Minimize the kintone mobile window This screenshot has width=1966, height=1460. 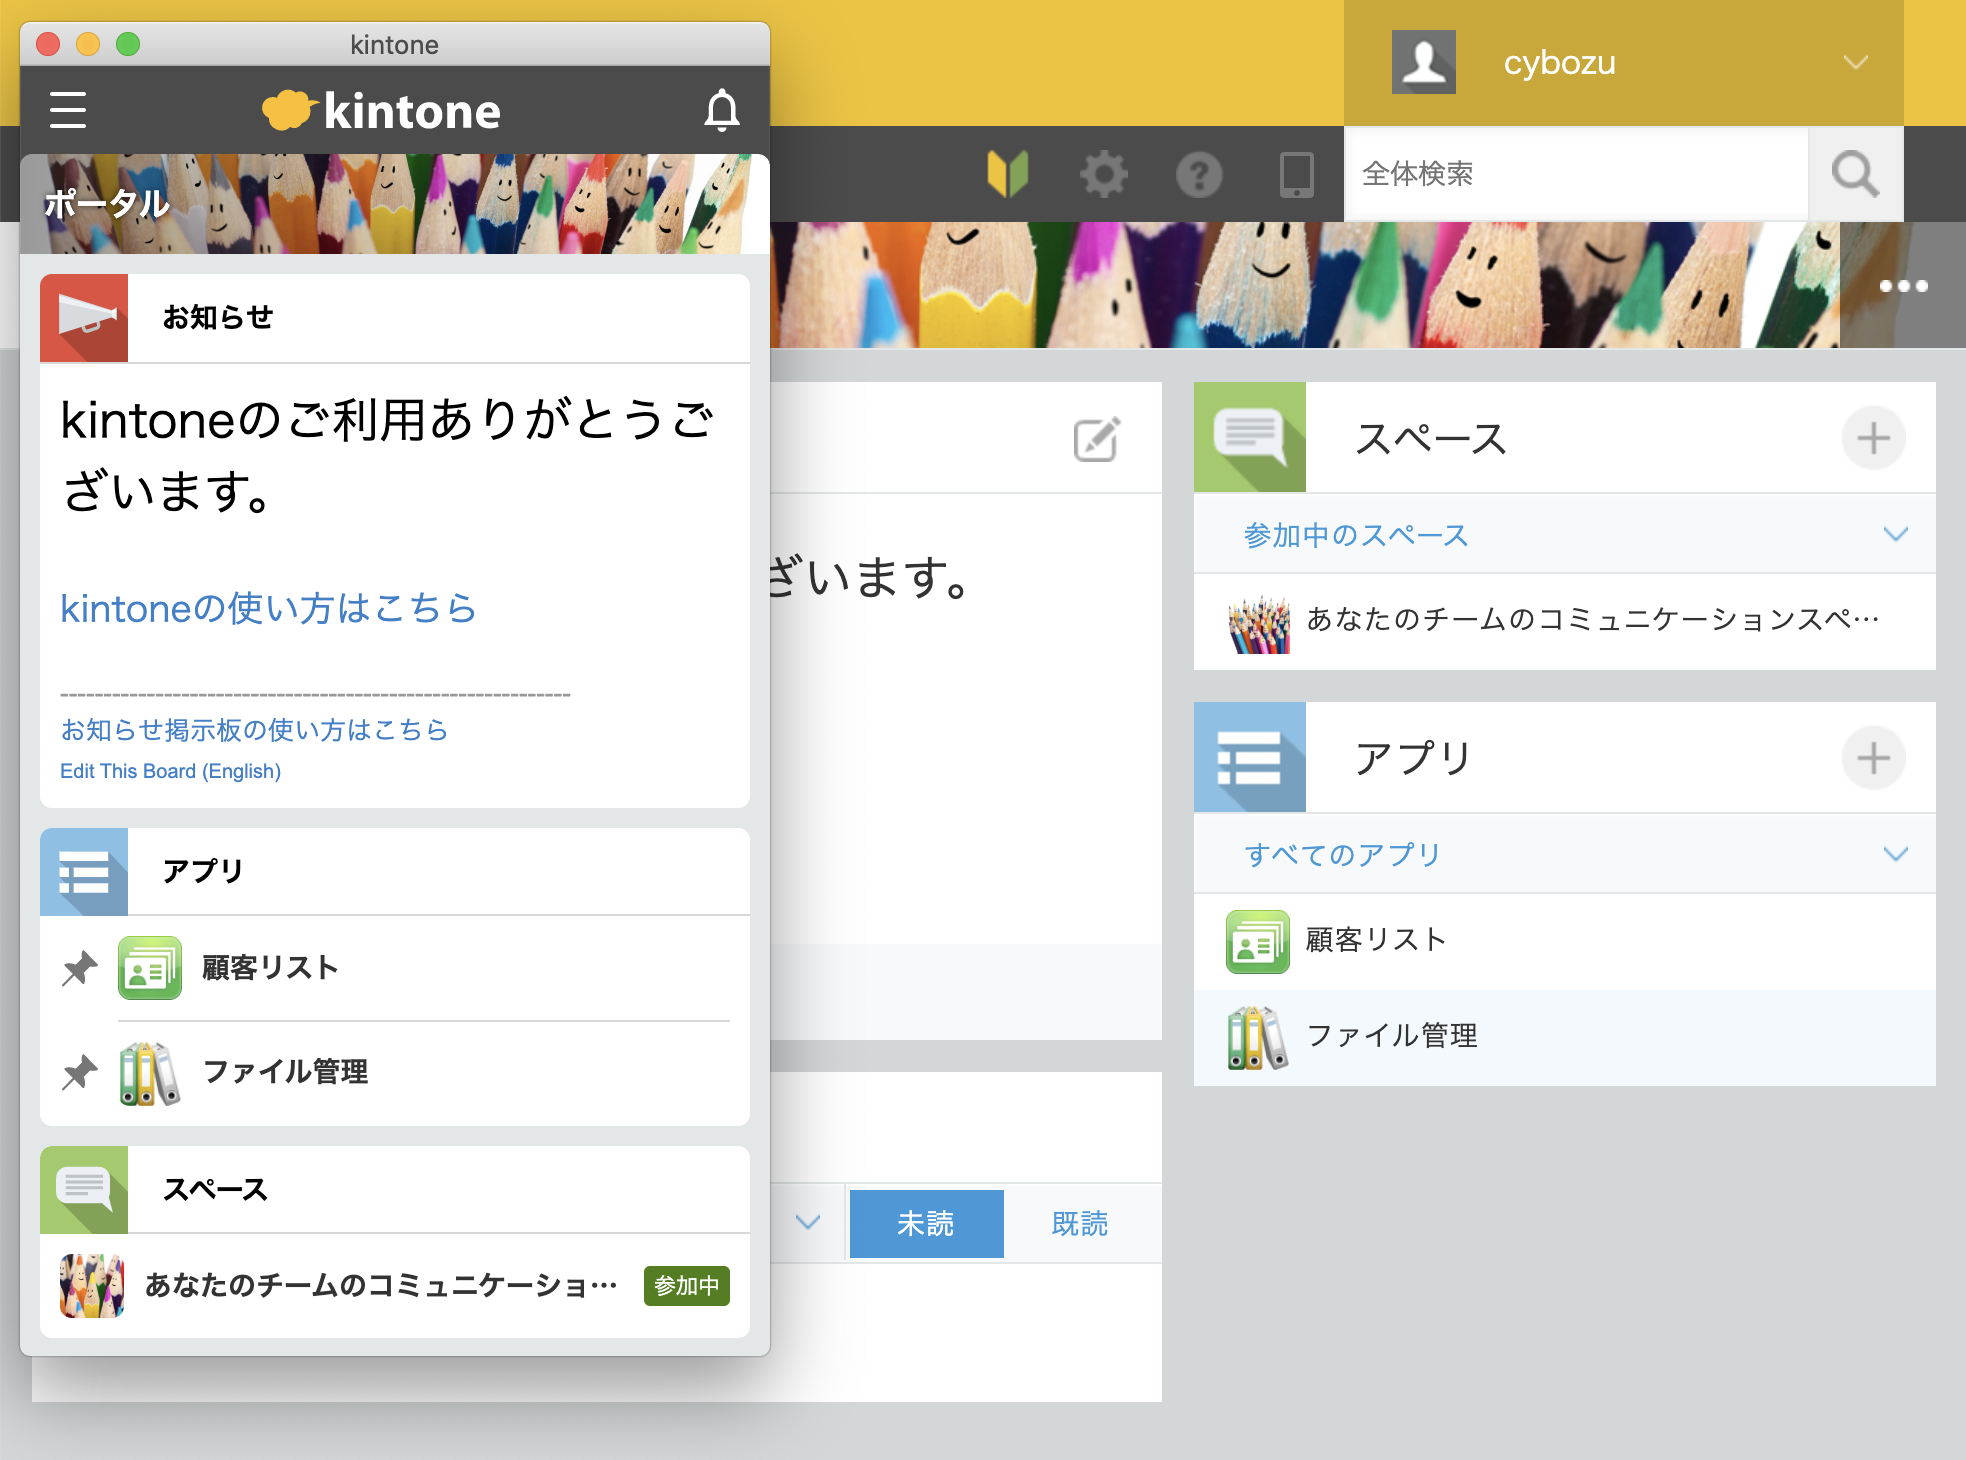pos(88,44)
